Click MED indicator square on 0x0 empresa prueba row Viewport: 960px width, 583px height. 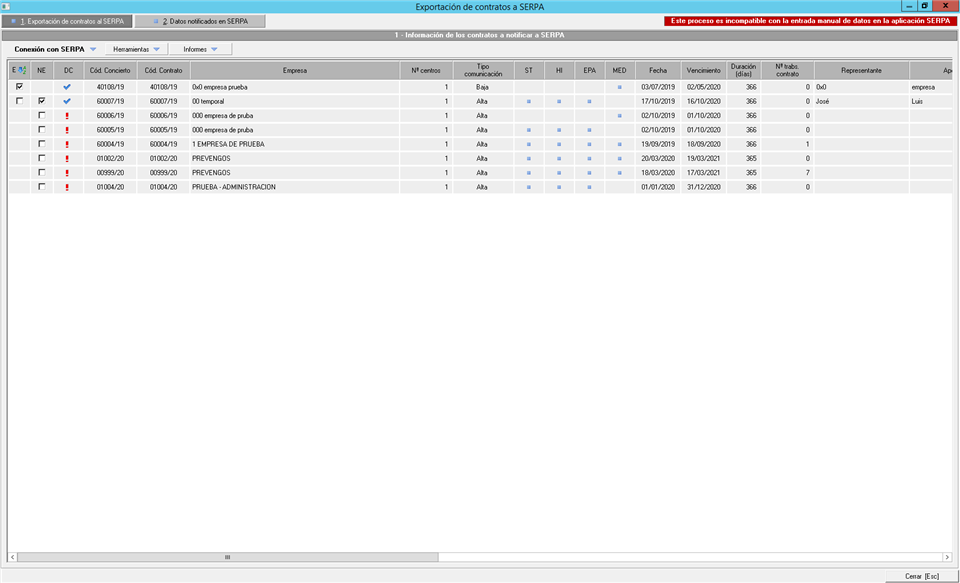click(619, 87)
